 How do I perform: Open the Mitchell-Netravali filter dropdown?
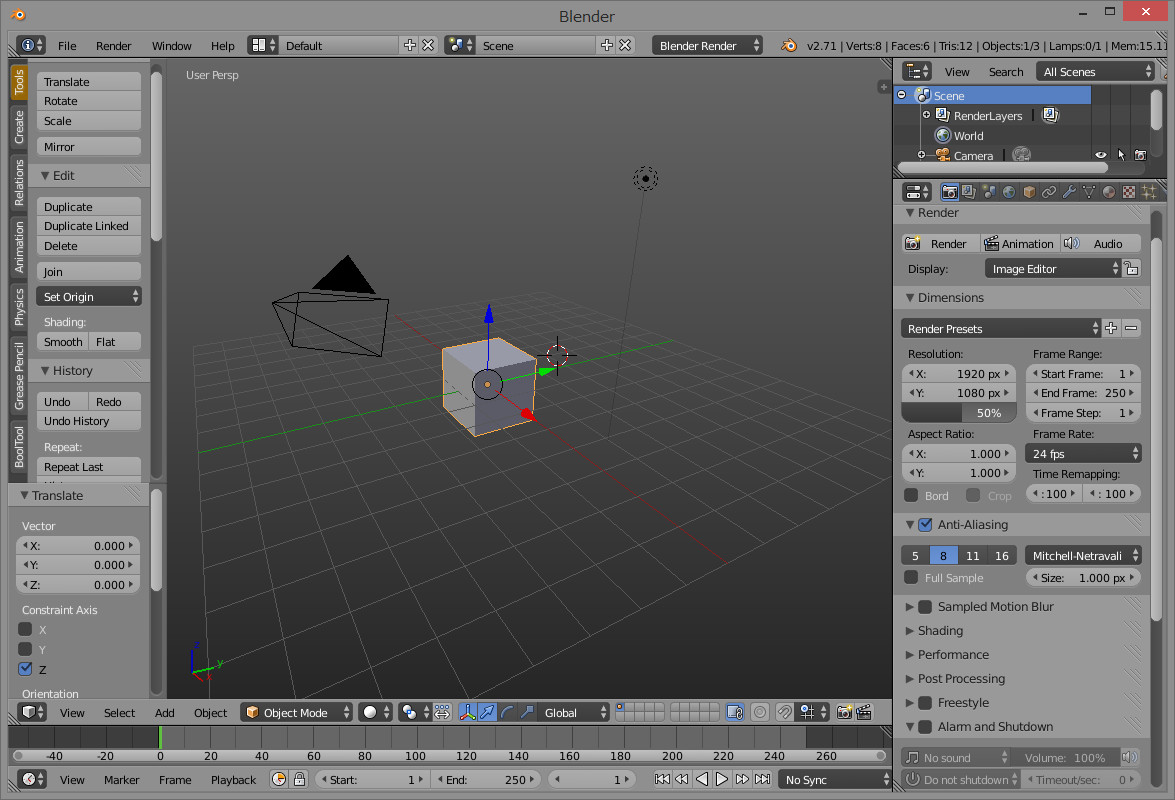click(1083, 556)
